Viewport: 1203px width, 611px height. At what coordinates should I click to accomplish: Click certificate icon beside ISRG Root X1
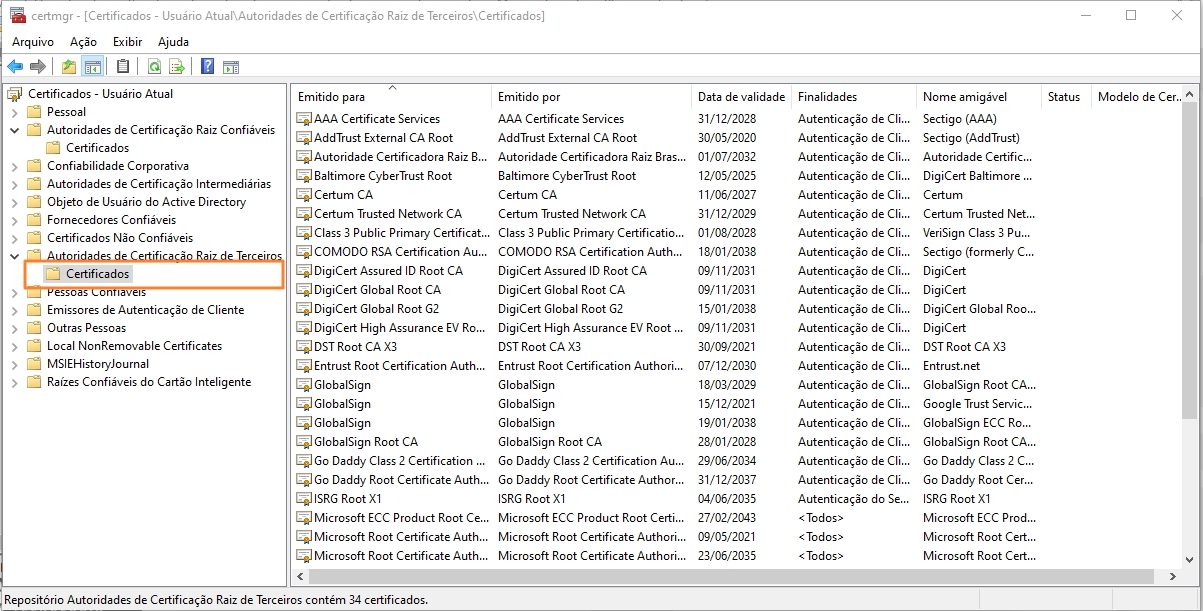pos(304,499)
